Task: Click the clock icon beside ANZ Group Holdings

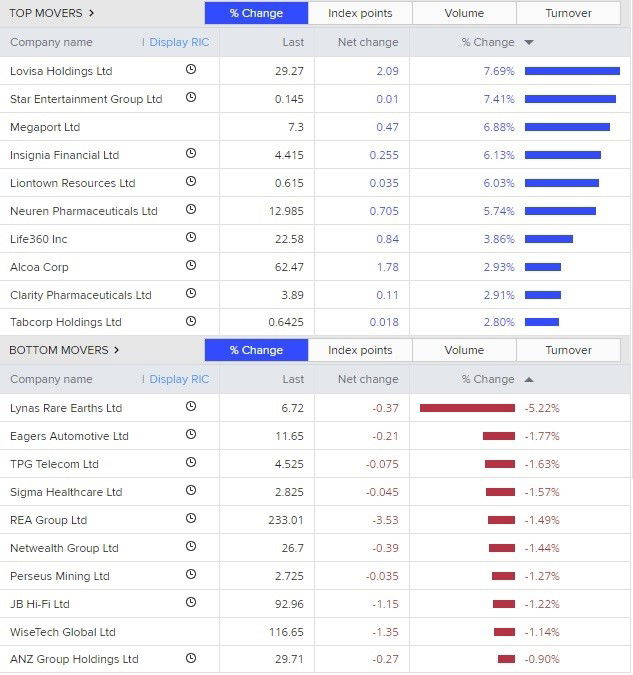Action: coord(191,658)
